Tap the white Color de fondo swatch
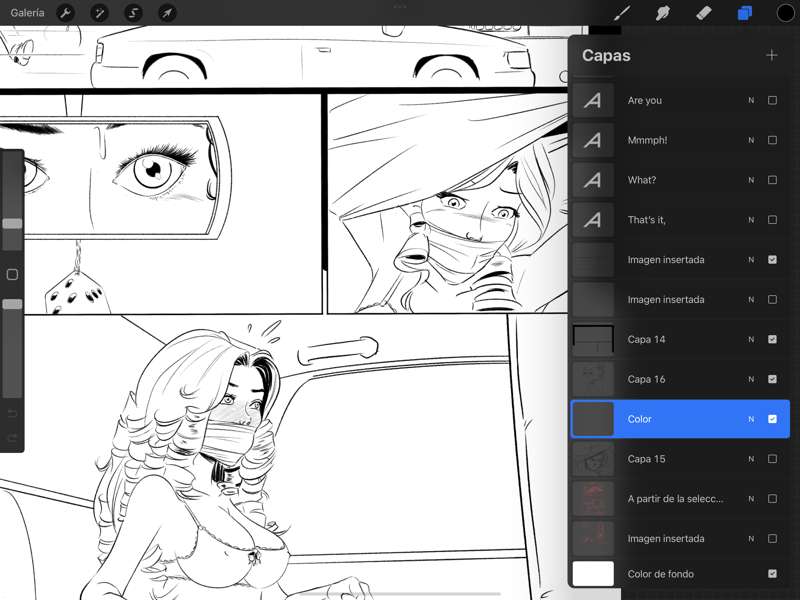 (593, 574)
